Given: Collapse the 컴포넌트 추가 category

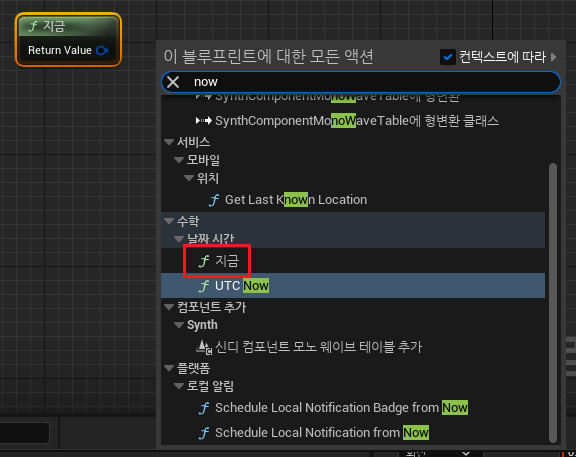Looking at the screenshot, I should click(169, 307).
